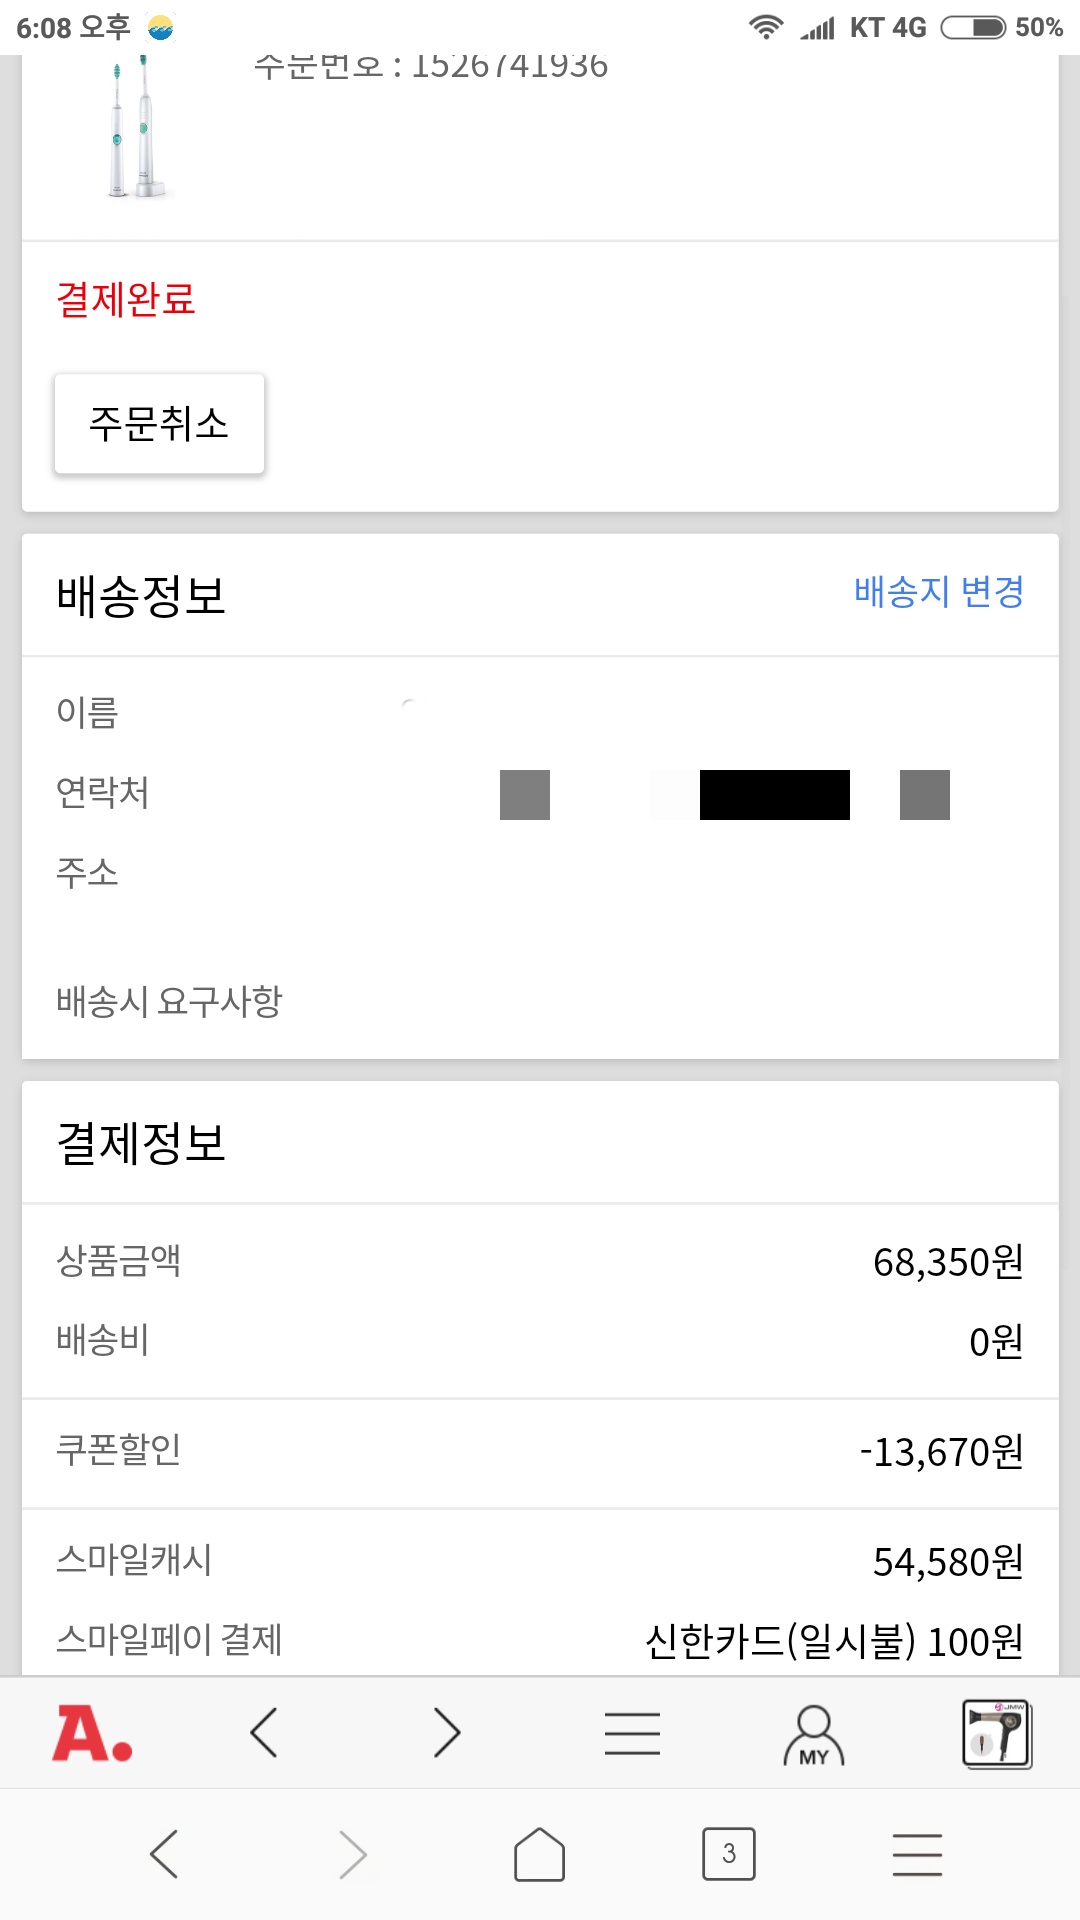Viewport: 1080px width, 1920px height.
Task: Tap the 주문취소 button
Action: [159, 423]
